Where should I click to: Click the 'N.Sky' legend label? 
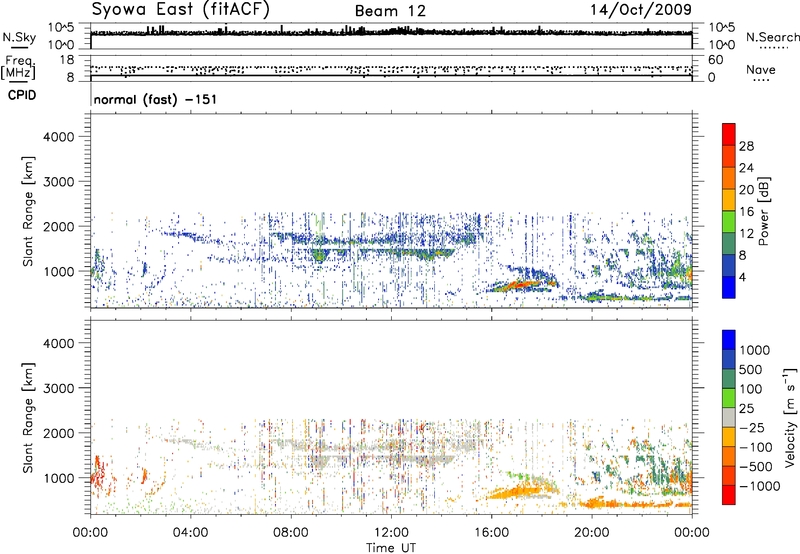point(19,37)
